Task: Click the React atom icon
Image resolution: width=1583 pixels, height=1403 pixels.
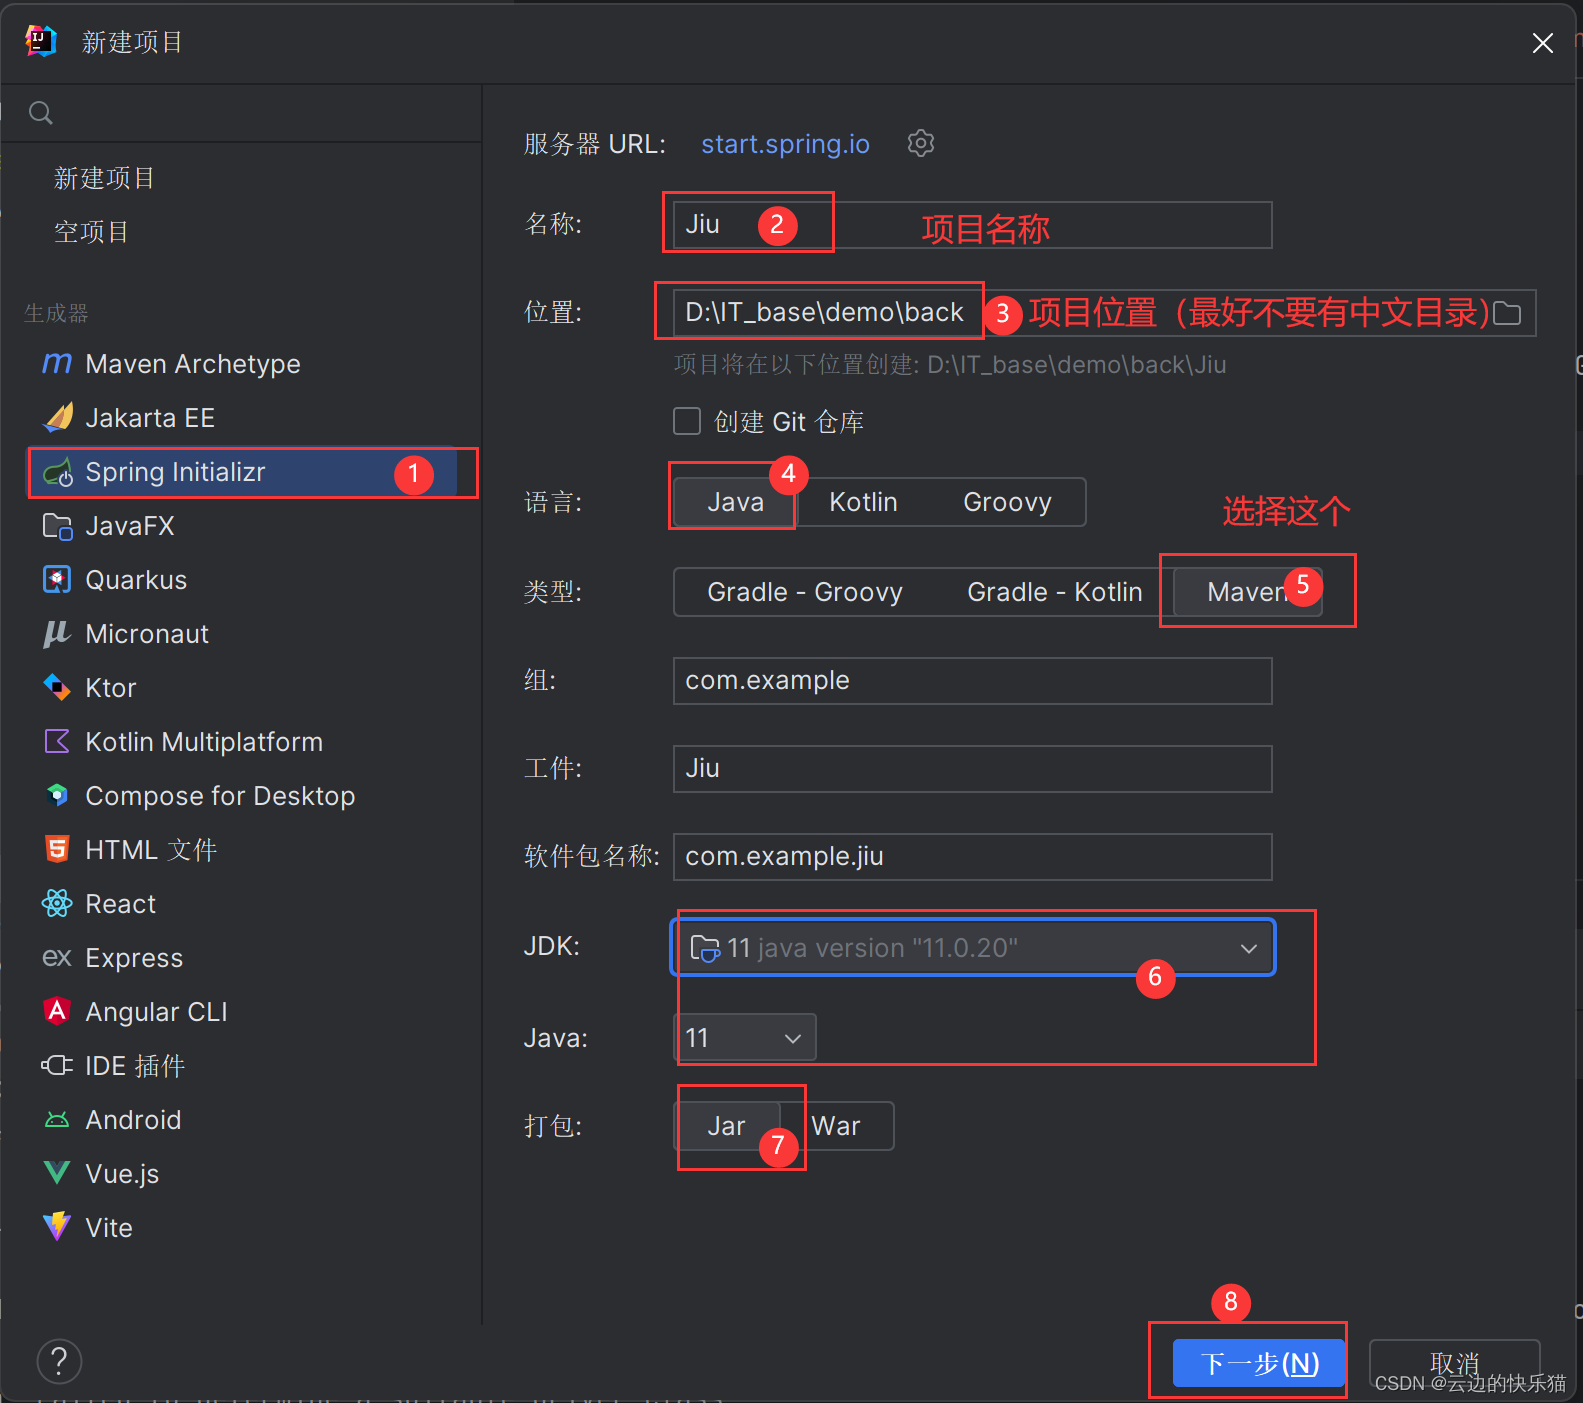Action: point(57,903)
